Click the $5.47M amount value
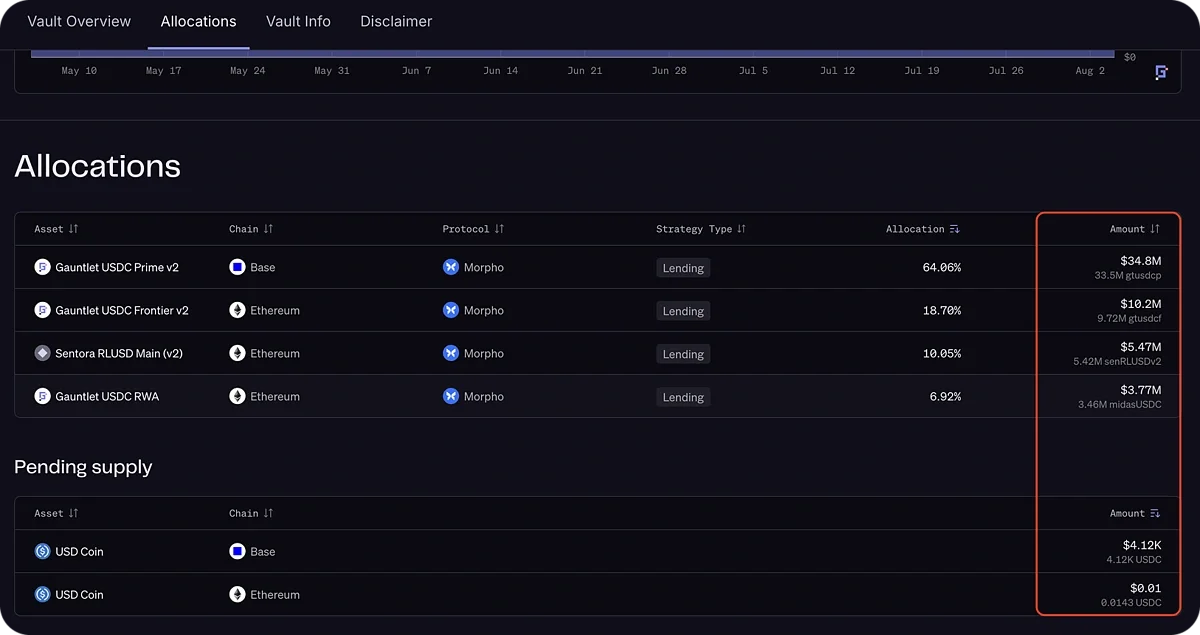Image resolution: width=1200 pixels, height=635 pixels. pos(1141,347)
